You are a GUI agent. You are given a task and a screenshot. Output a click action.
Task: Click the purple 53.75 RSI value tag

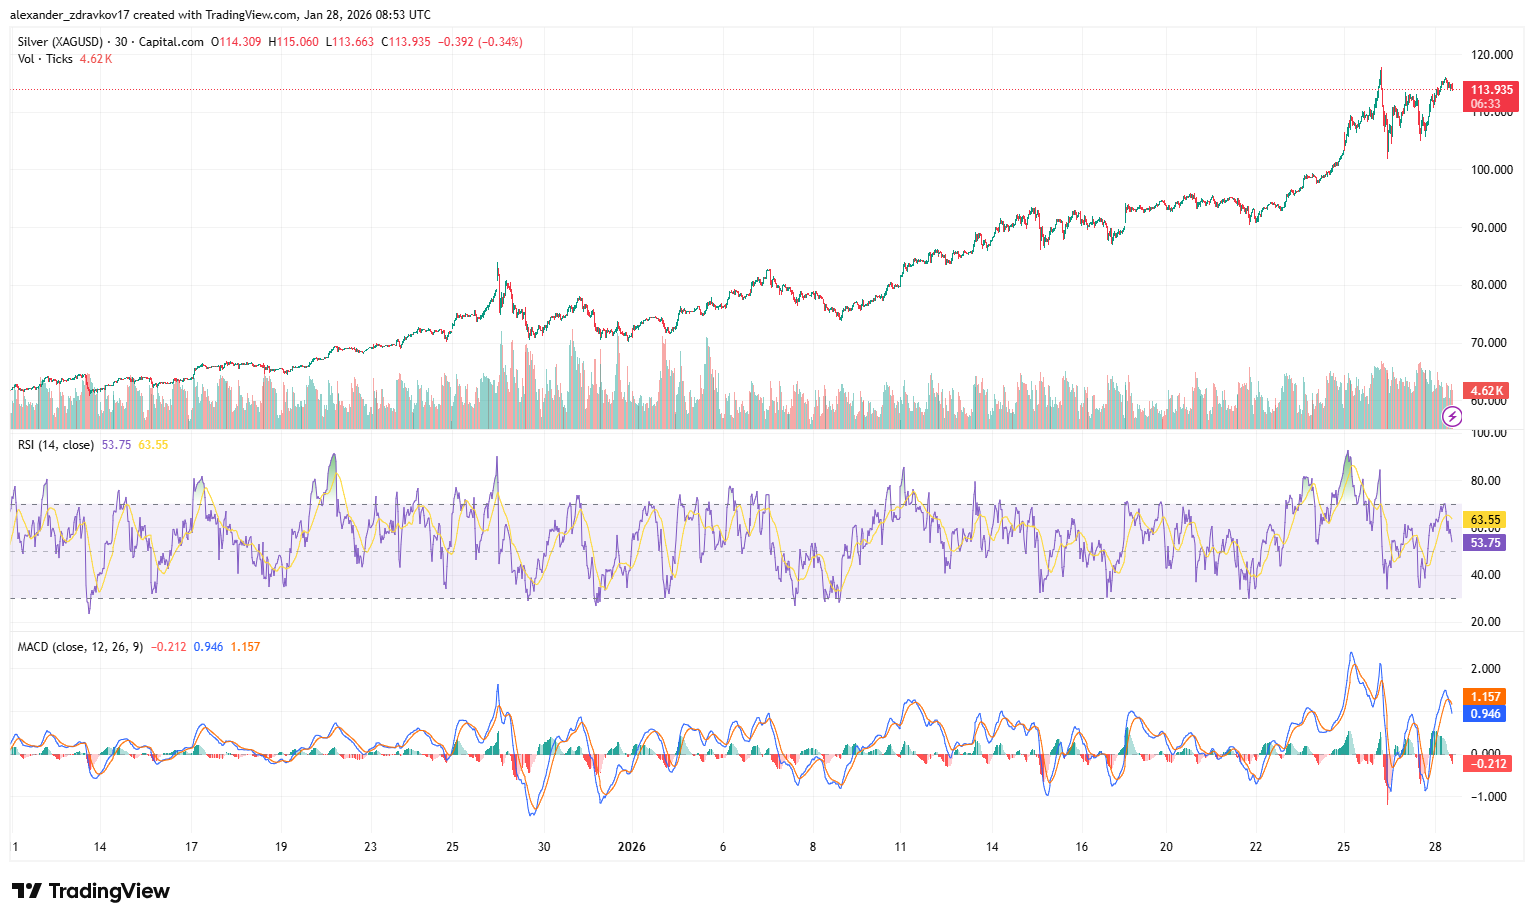click(1485, 543)
